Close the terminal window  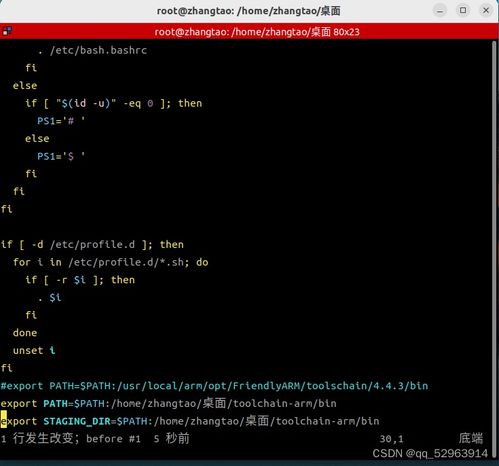pyautogui.click(x=486, y=11)
